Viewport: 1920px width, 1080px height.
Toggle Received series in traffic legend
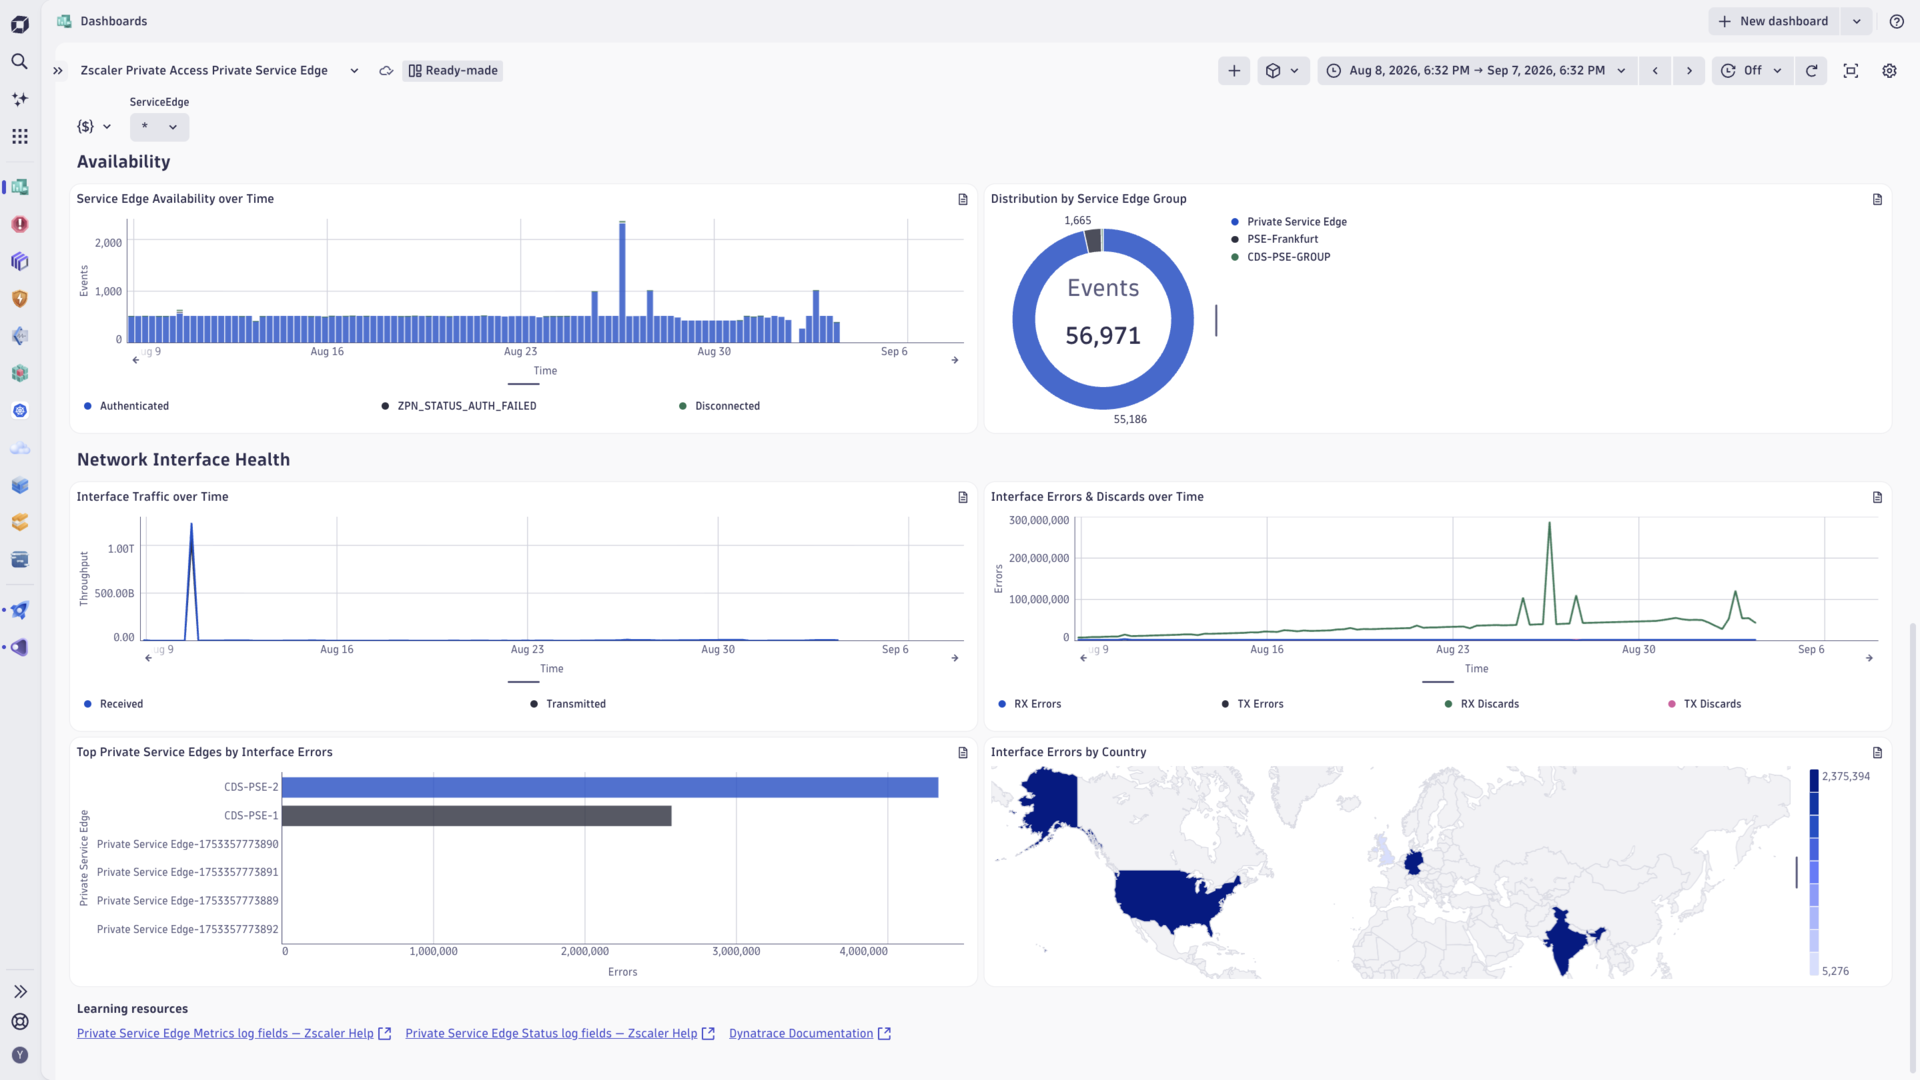tap(113, 704)
